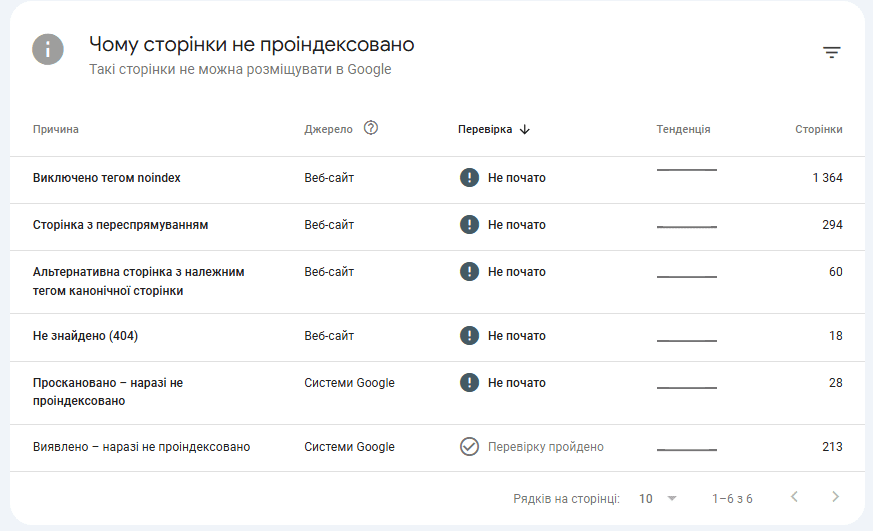This screenshot has width=873, height=531.
Task: Click help icon next to Джерело
Action: tap(371, 128)
